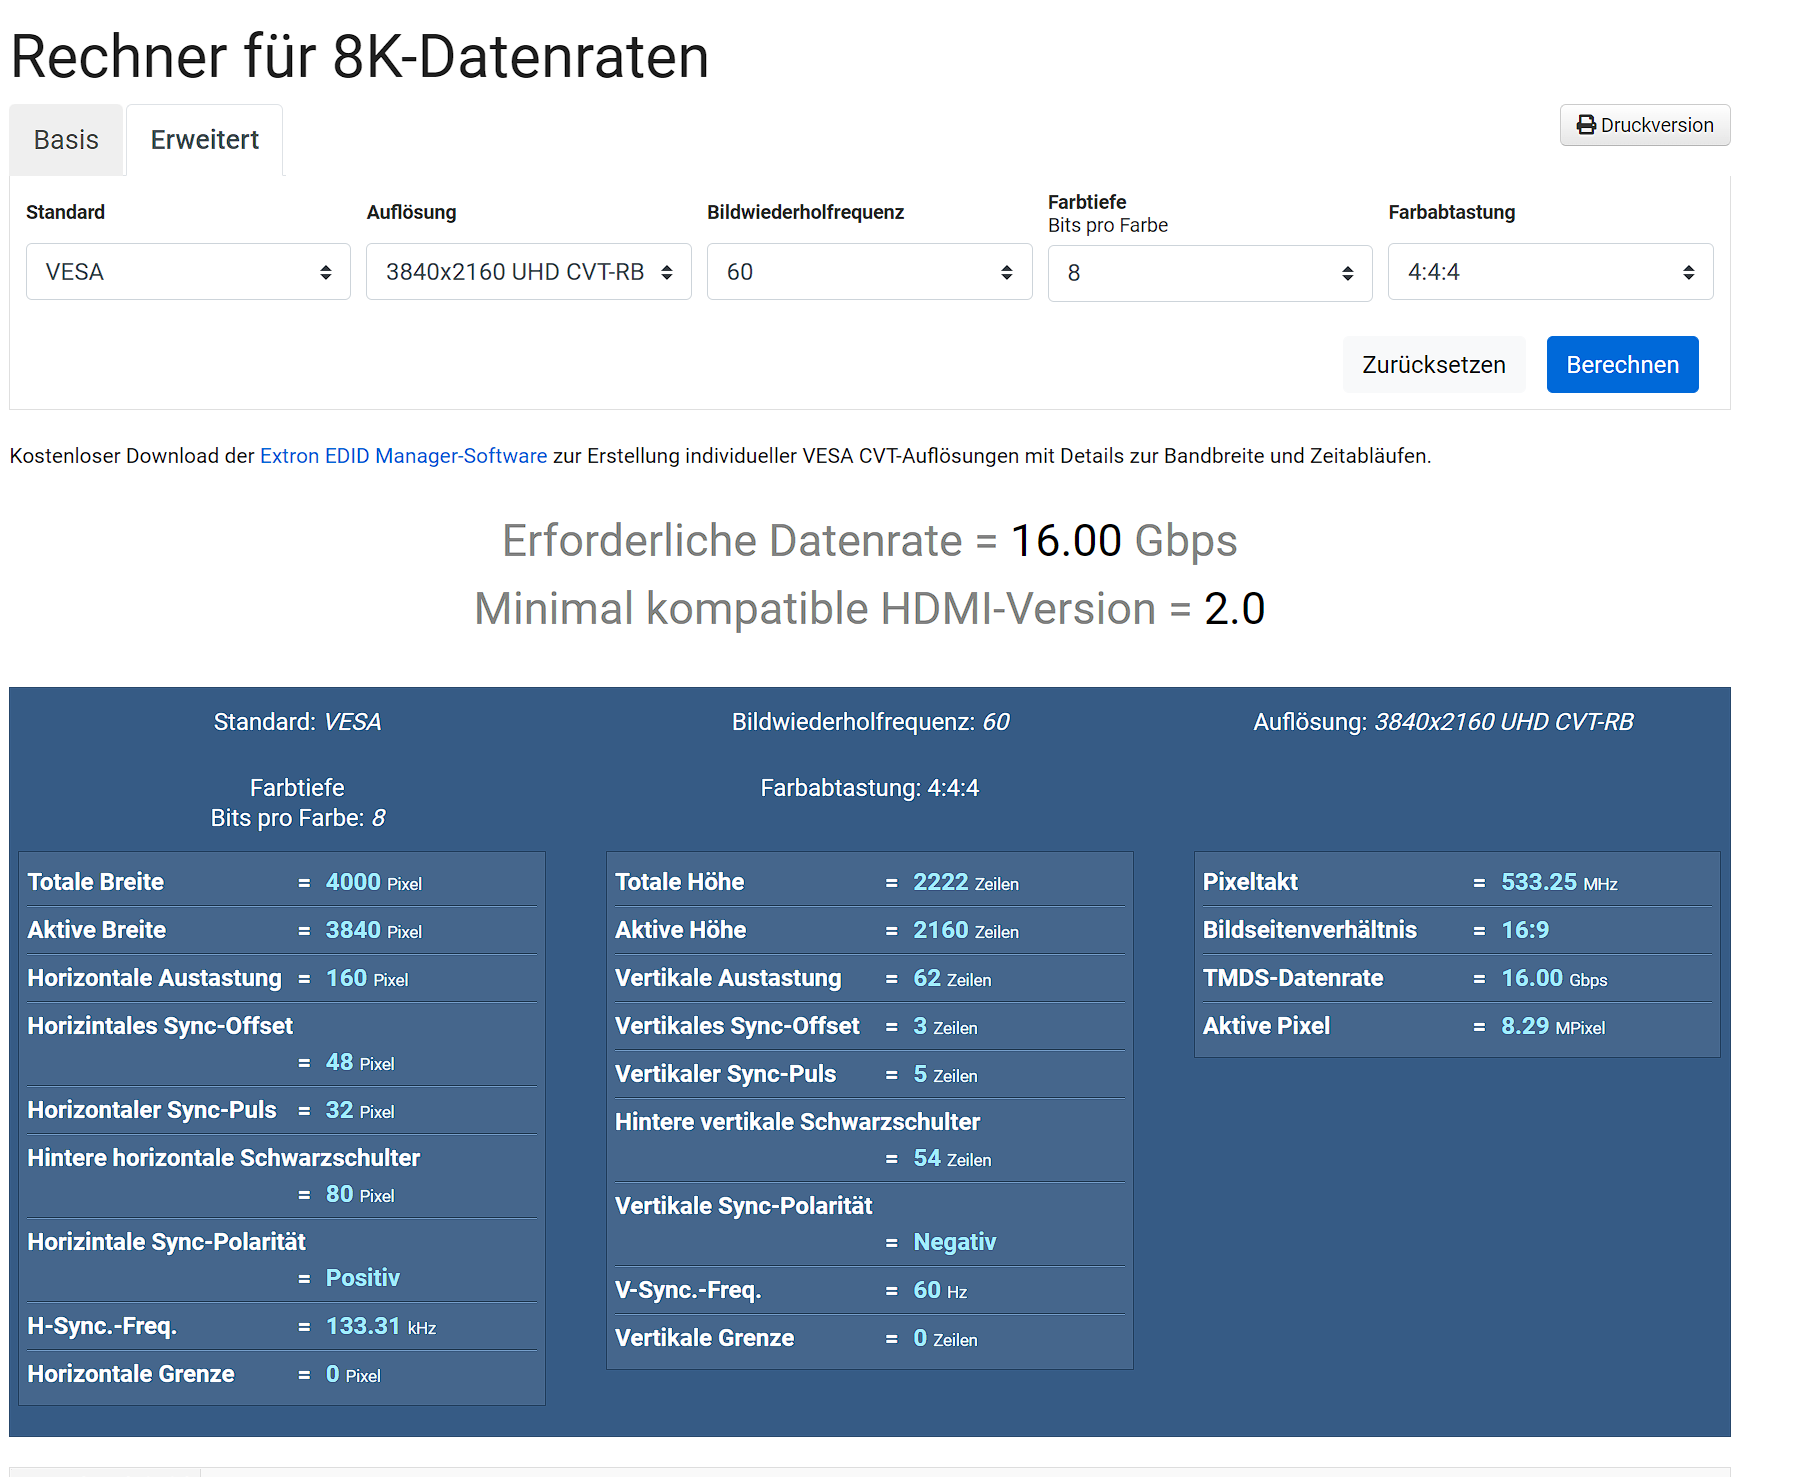1798x1477 pixels.
Task: Open the Extron EDID Manager-Software link
Action: [x=404, y=456]
